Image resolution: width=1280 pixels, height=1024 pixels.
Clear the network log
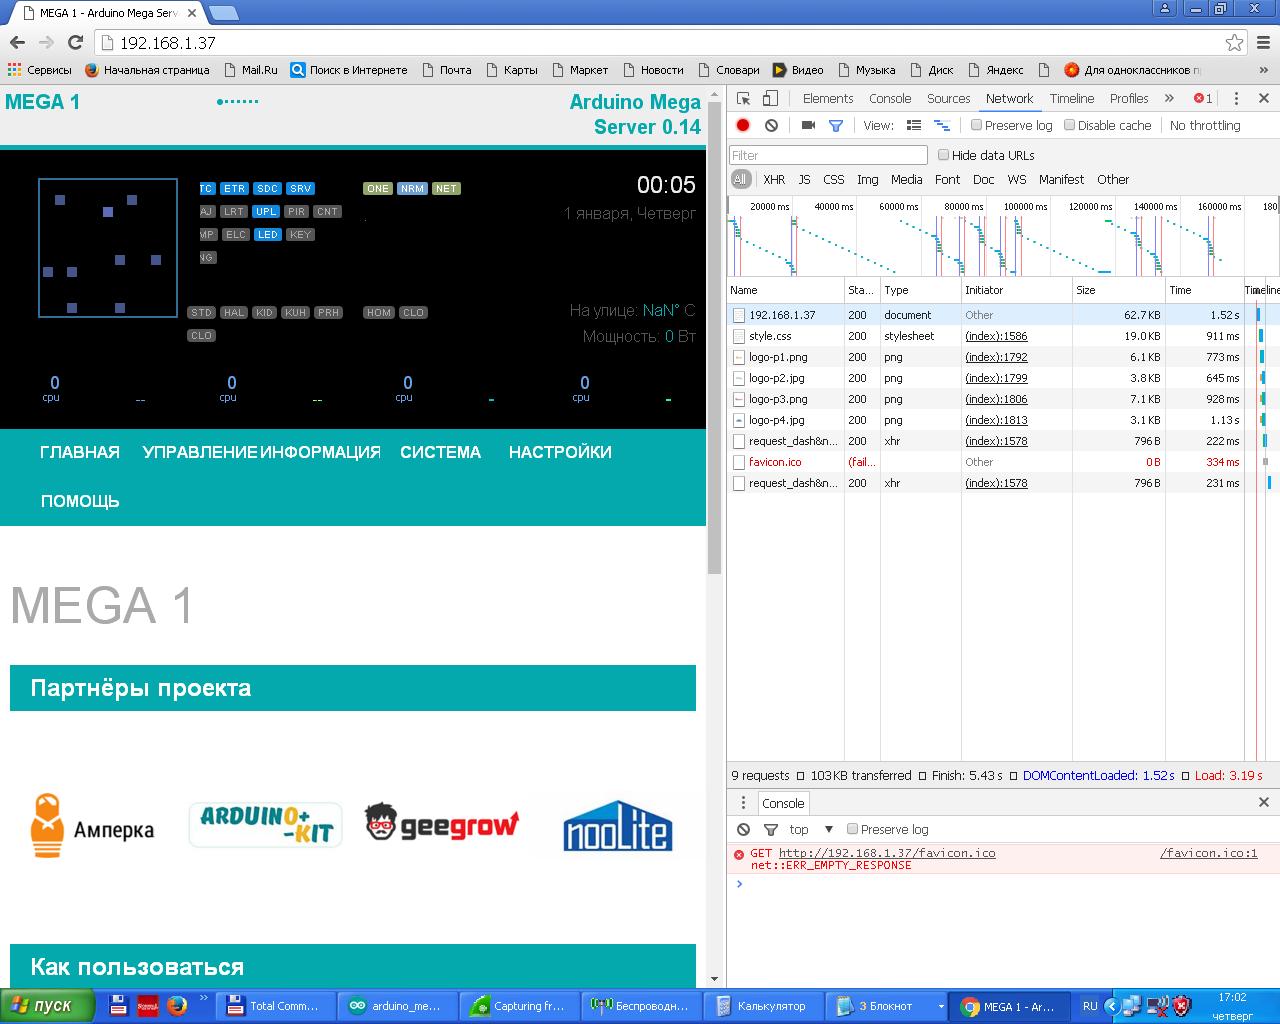coord(771,125)
